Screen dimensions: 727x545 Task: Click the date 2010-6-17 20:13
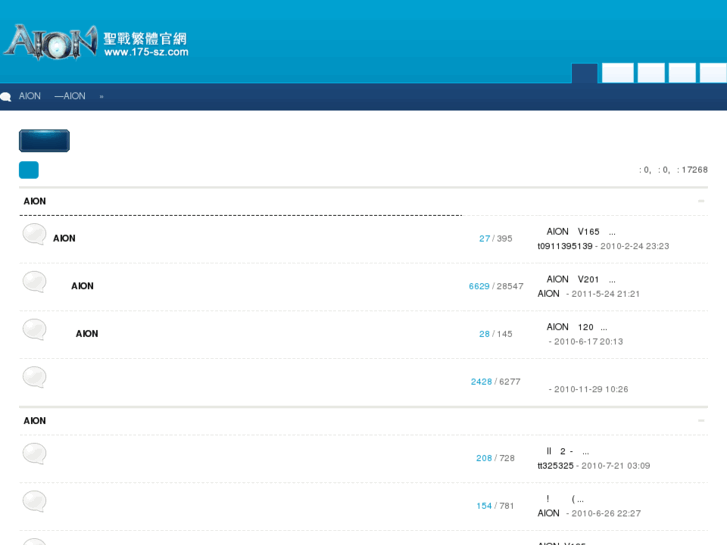(x=589, y=341)
